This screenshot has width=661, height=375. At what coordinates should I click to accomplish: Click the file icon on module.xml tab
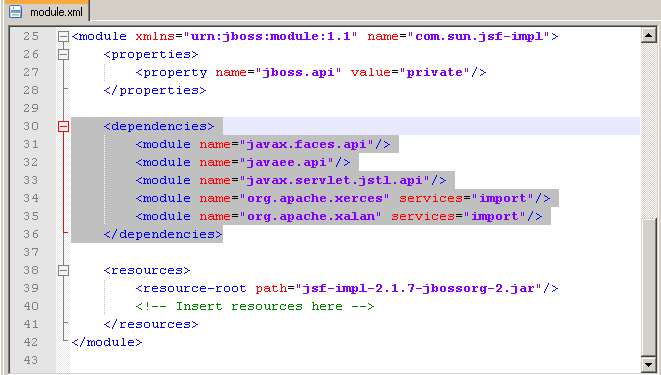click(16, 12)
